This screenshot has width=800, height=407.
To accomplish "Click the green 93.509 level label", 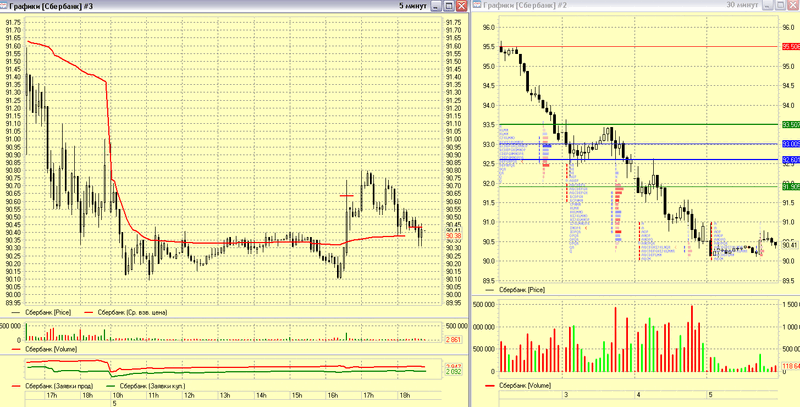I will pyautogui.click(x=791, y=124).
